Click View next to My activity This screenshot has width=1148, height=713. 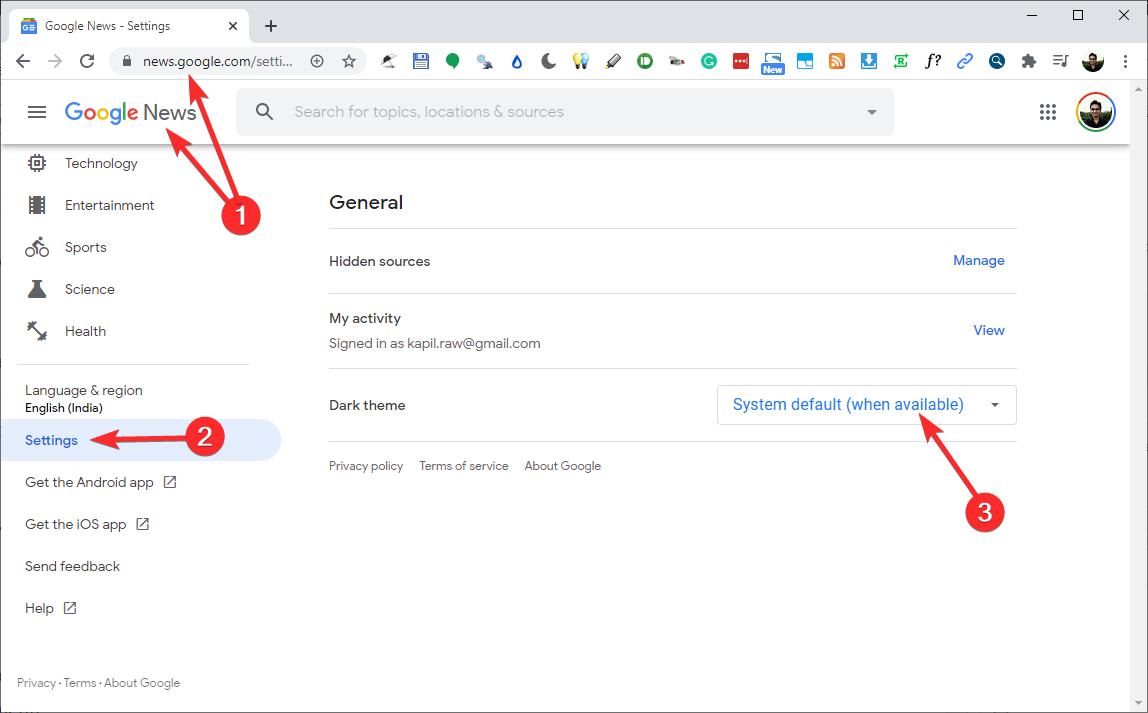click(x=988, y=330)
